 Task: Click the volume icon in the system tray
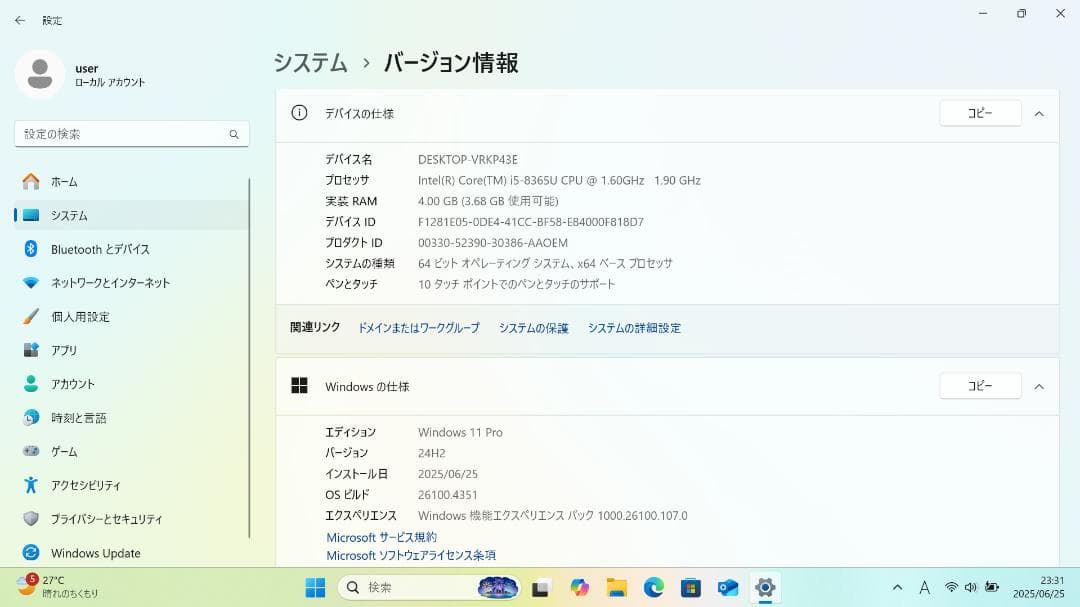pos(971,587)
